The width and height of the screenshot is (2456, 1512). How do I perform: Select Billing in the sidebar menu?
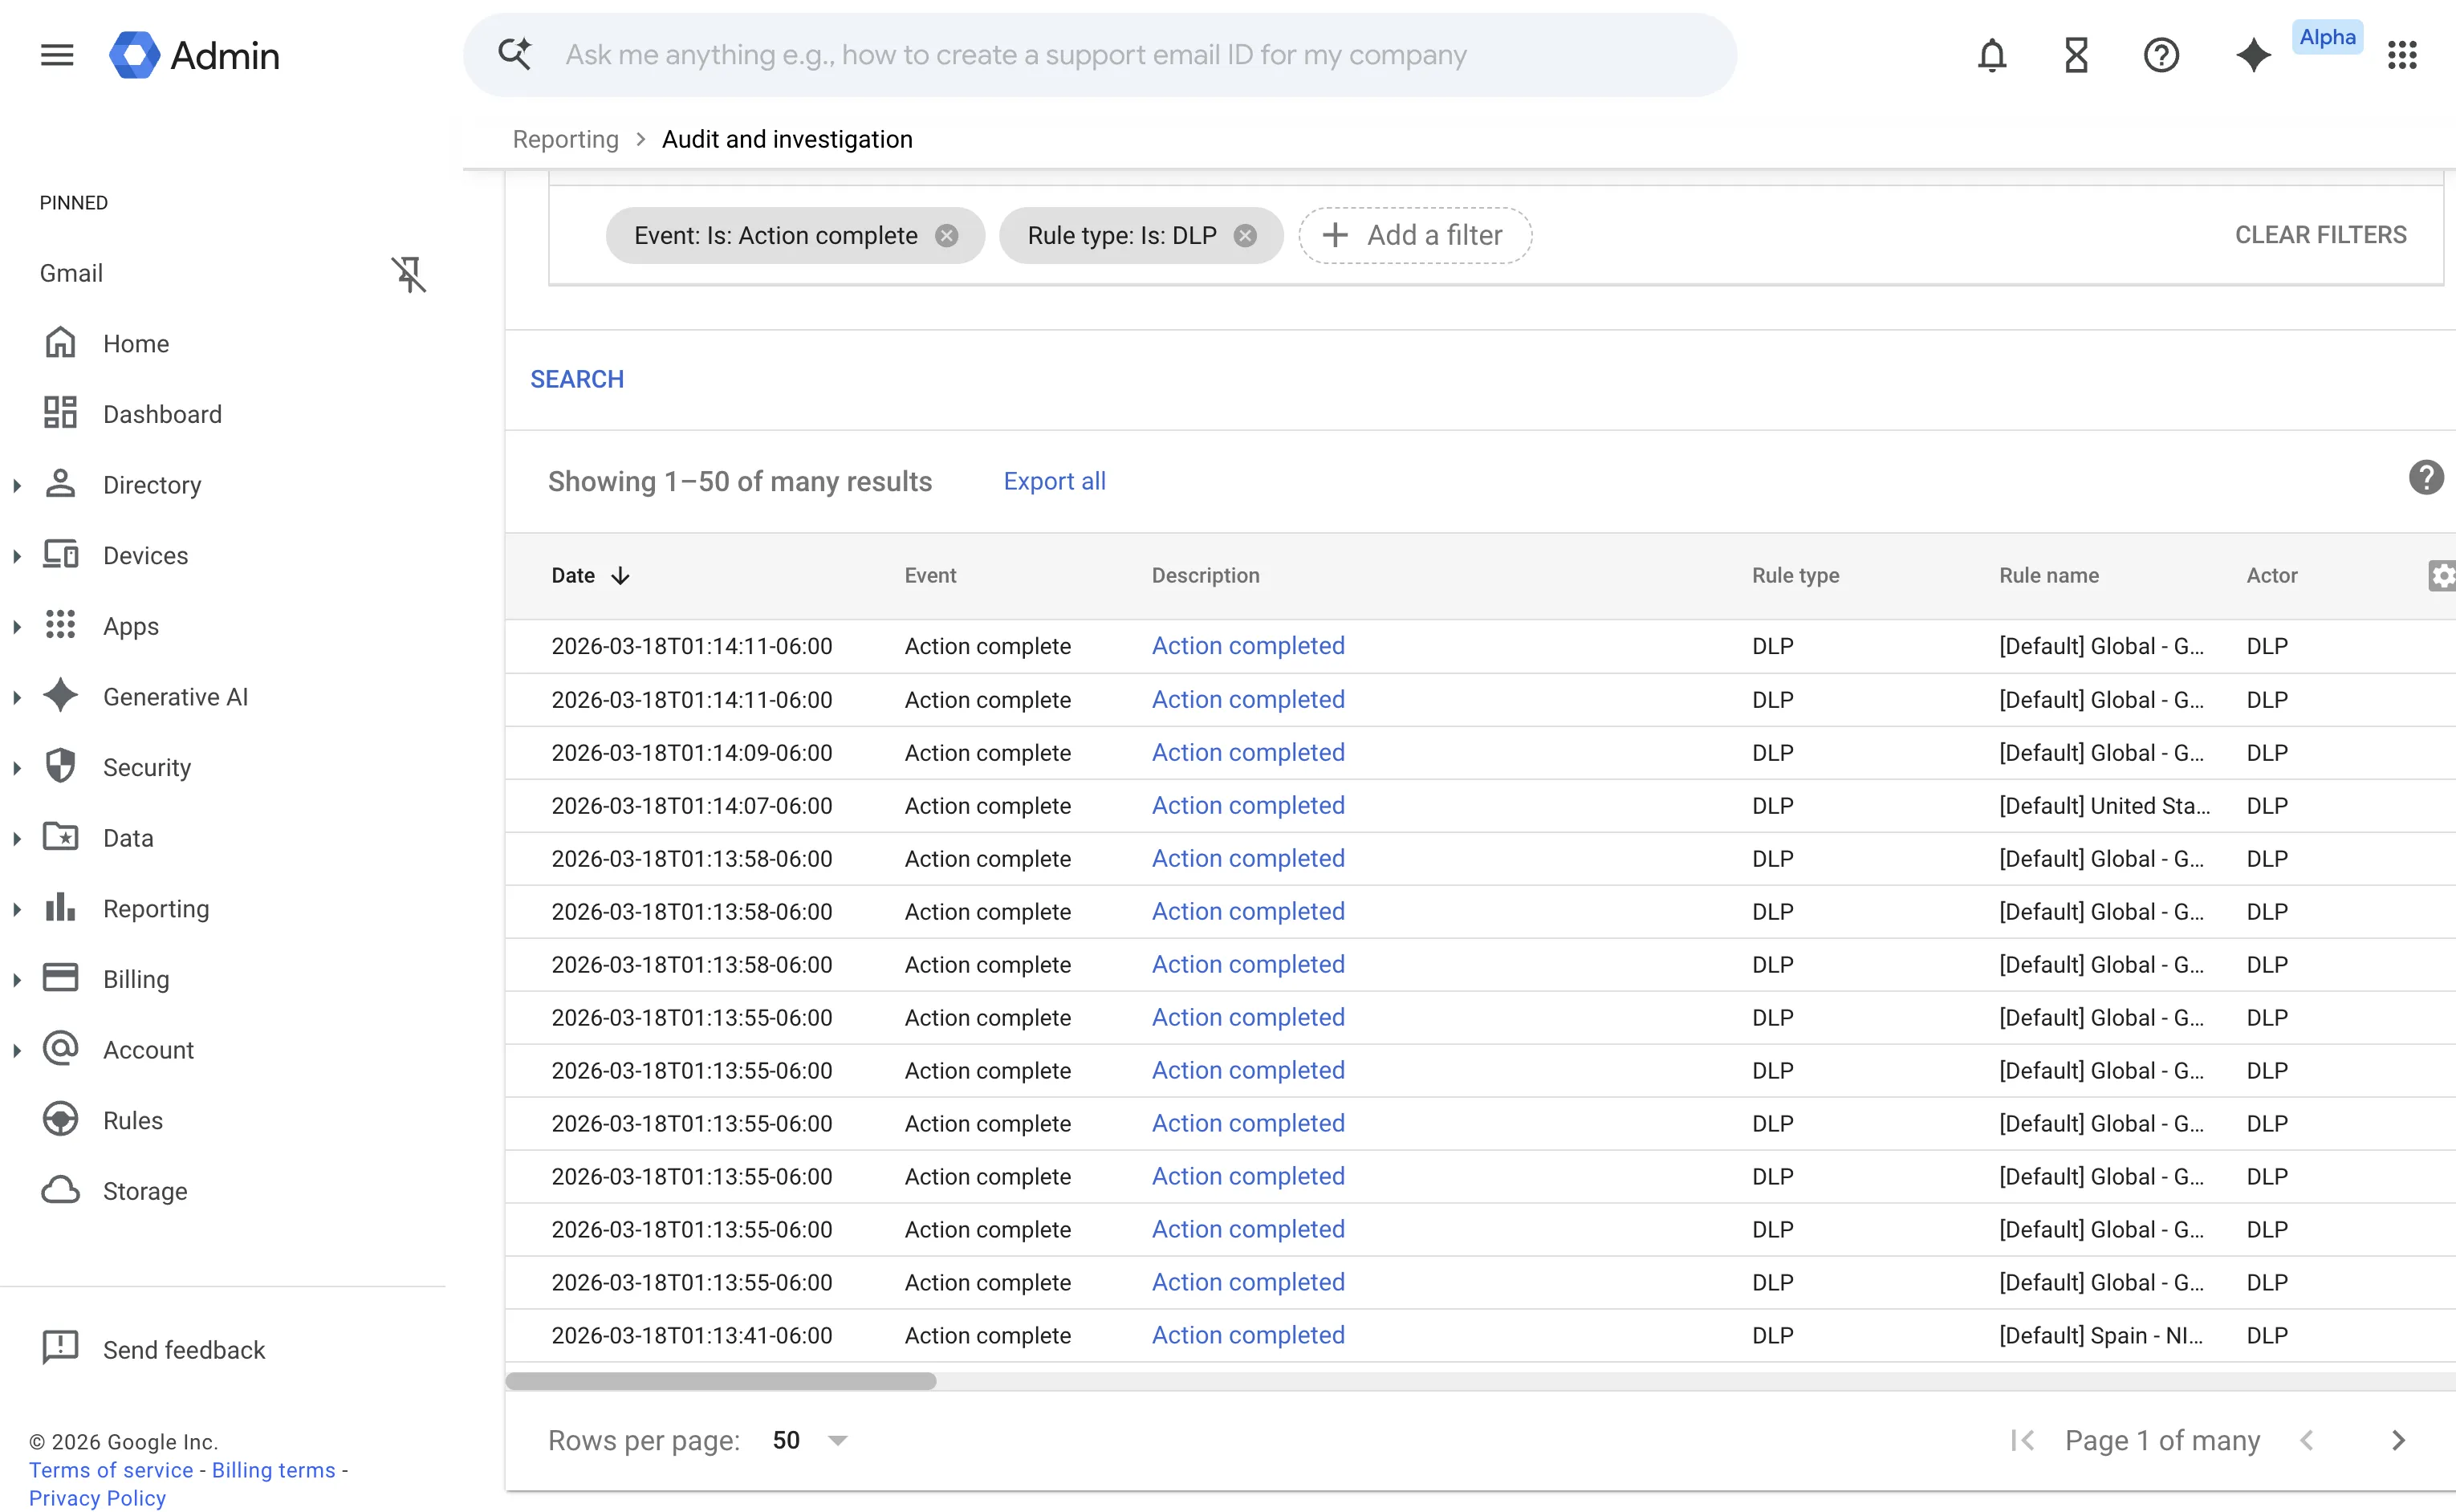pos(136,978)
